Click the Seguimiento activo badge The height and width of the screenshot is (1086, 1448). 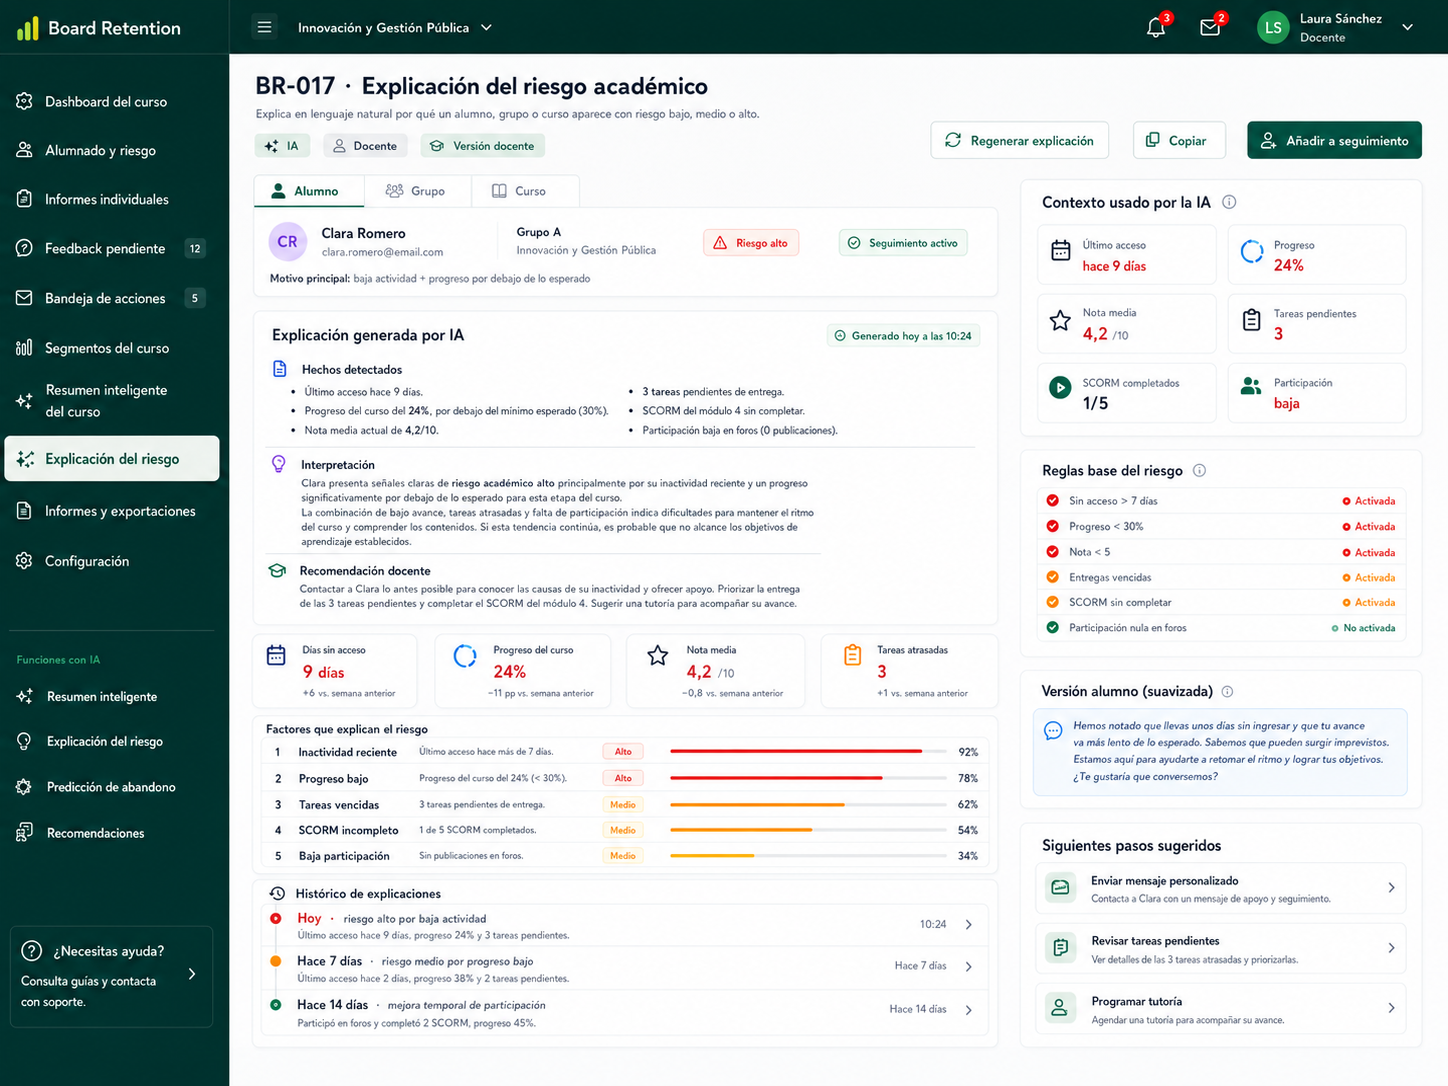903,243
